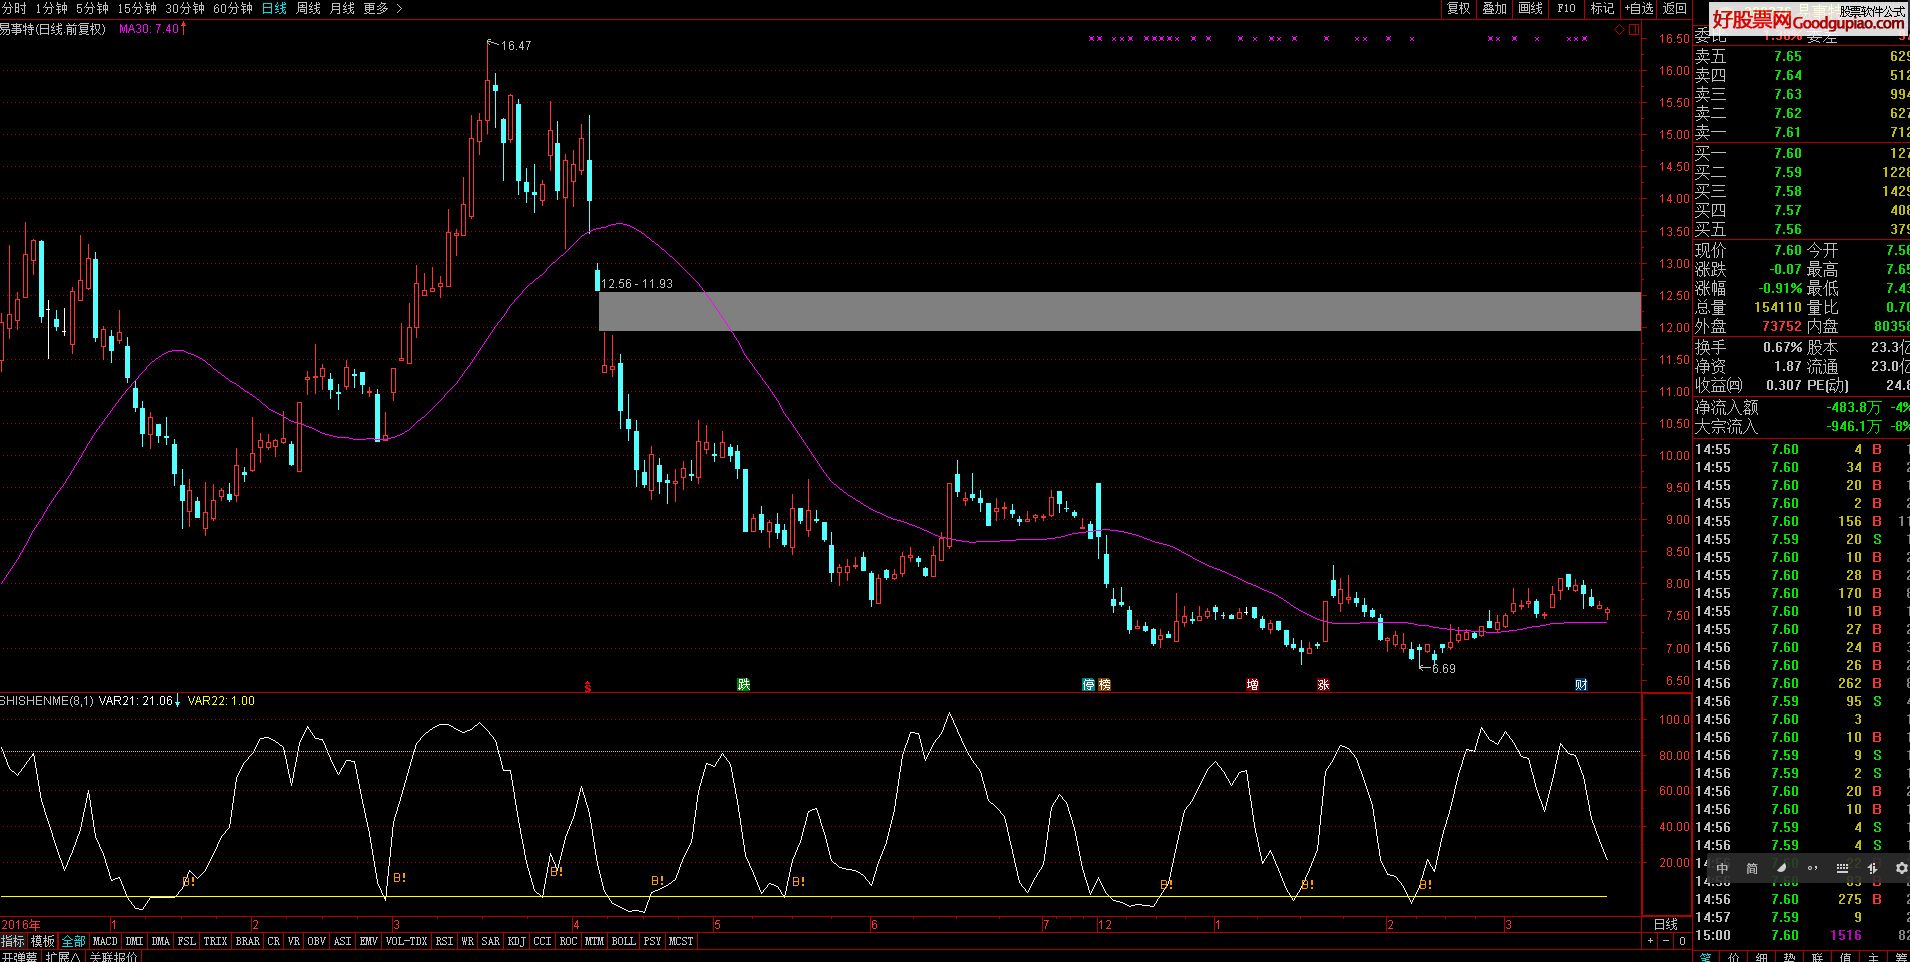Open the 指标 indicator tab
Screen dimensions: 1910x962
click(x=13, y=941)
